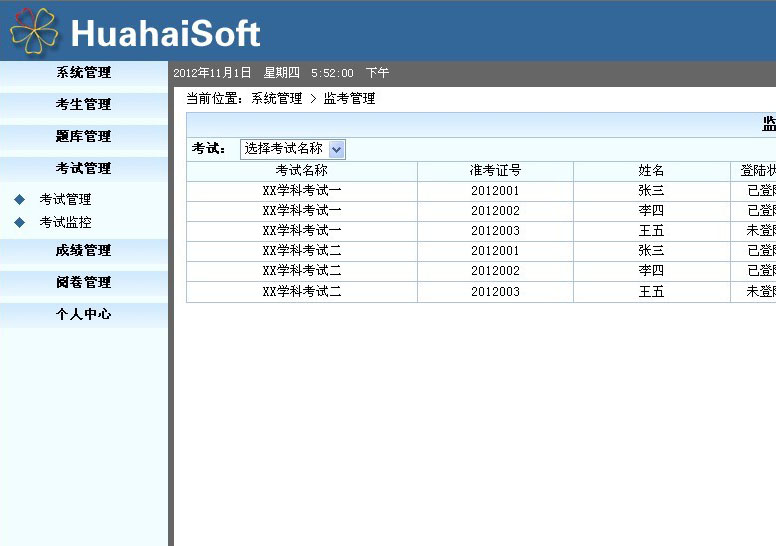Expand the 考生管理 sidebar menu
This screenshot has height=546, width=776.
(84, 104)
